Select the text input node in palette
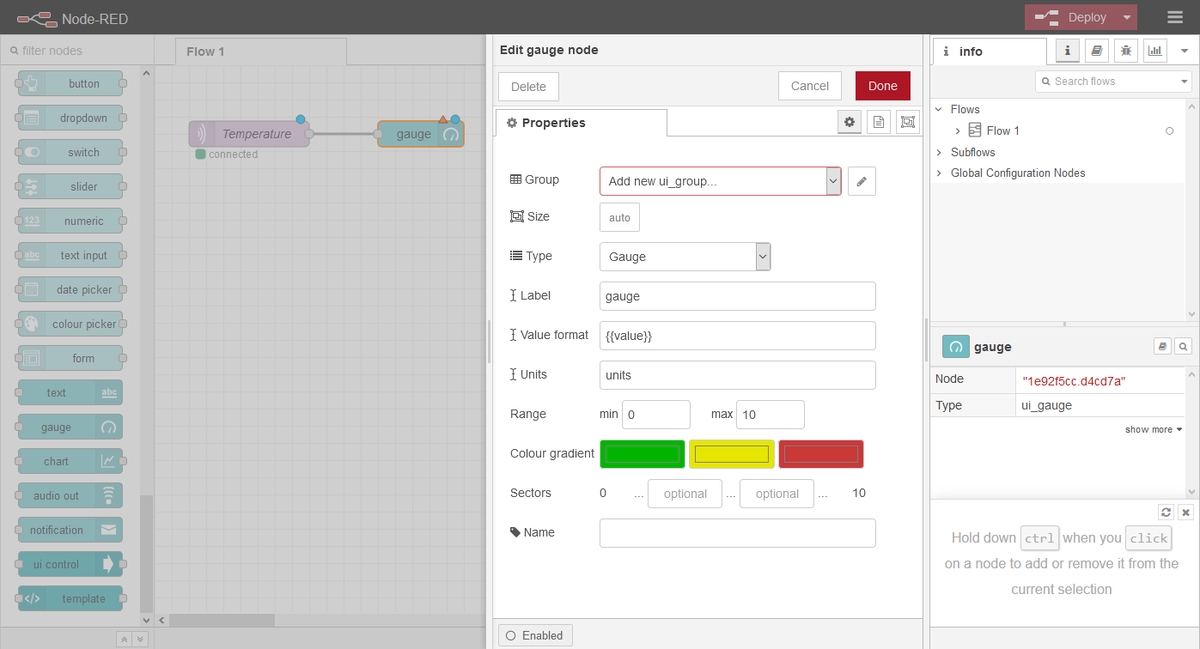The height and width of the screenshot is (649, 1200). point(71,255)
